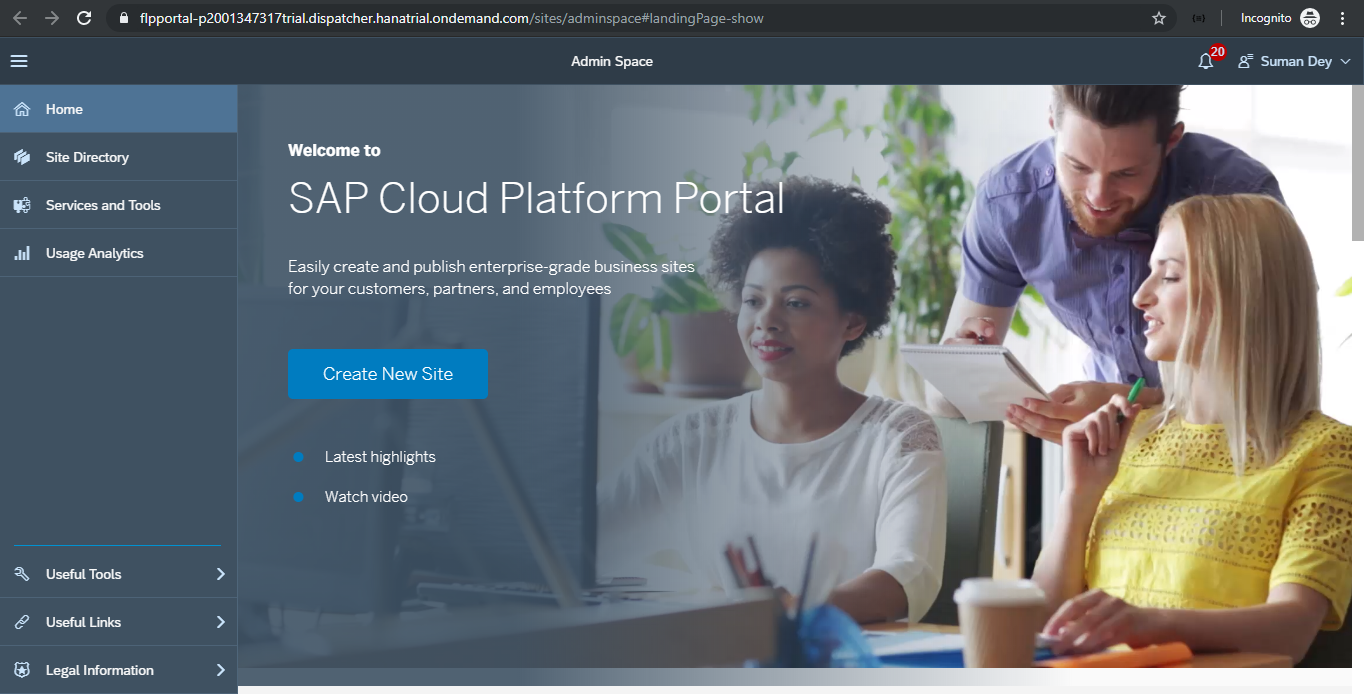Click the Create New Site button
The width and height of the screenshot is (1364, 694).
[388, 374]
